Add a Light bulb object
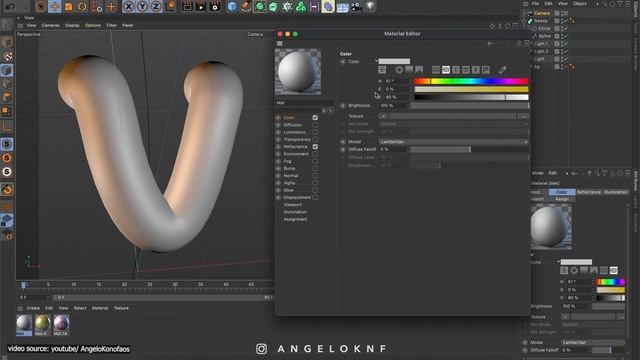 [x=370, y=7]
